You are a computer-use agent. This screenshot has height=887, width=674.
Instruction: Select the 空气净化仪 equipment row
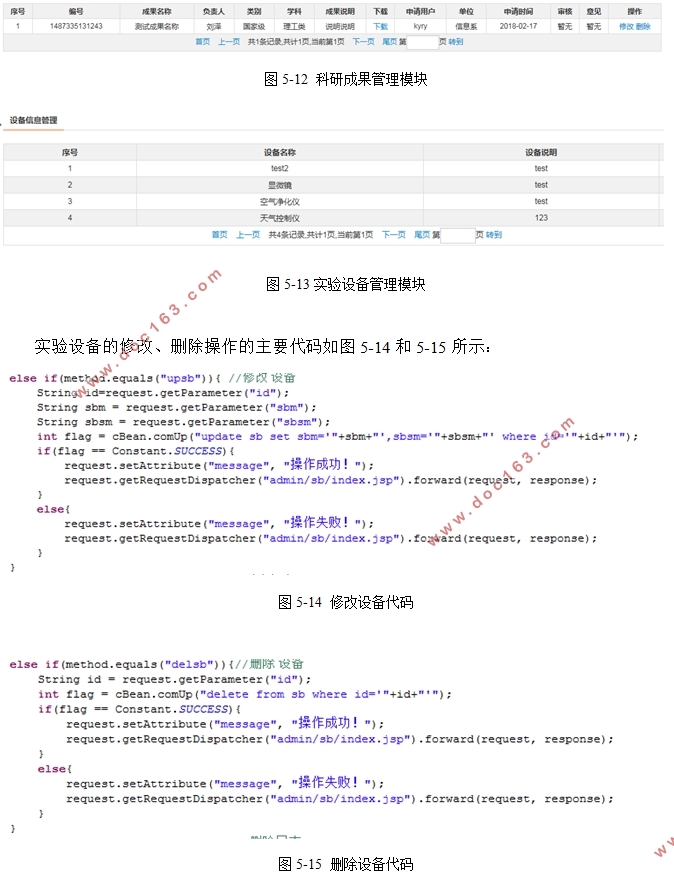(280, 201)
